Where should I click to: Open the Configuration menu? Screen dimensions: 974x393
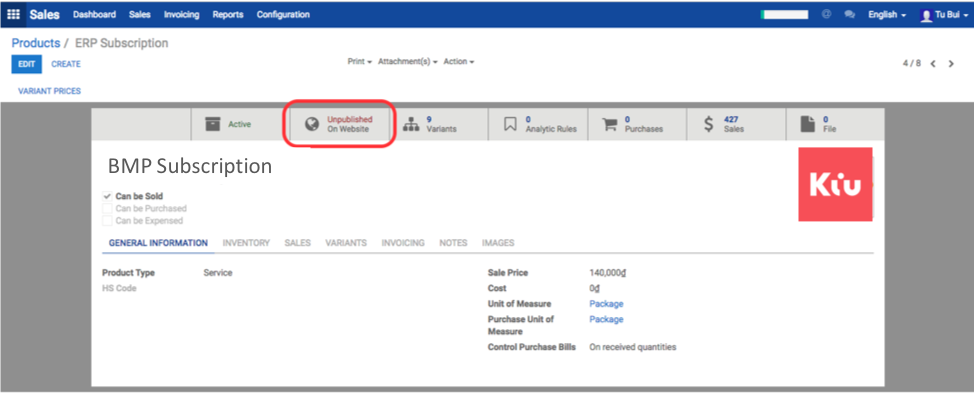(x=283, y=14)
